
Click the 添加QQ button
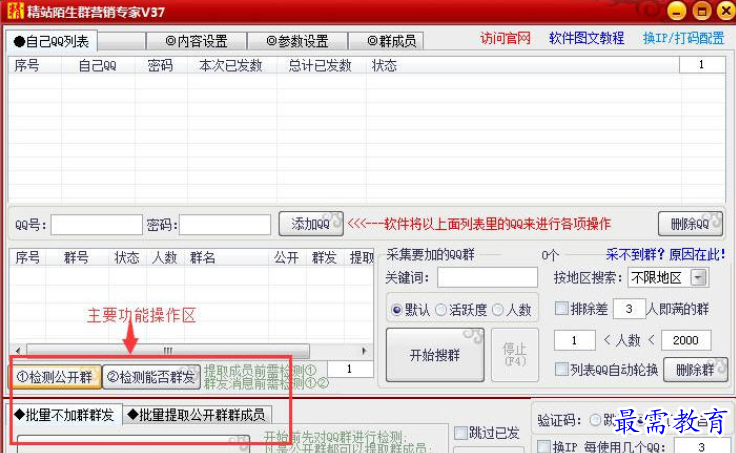(x=311, y=224)
